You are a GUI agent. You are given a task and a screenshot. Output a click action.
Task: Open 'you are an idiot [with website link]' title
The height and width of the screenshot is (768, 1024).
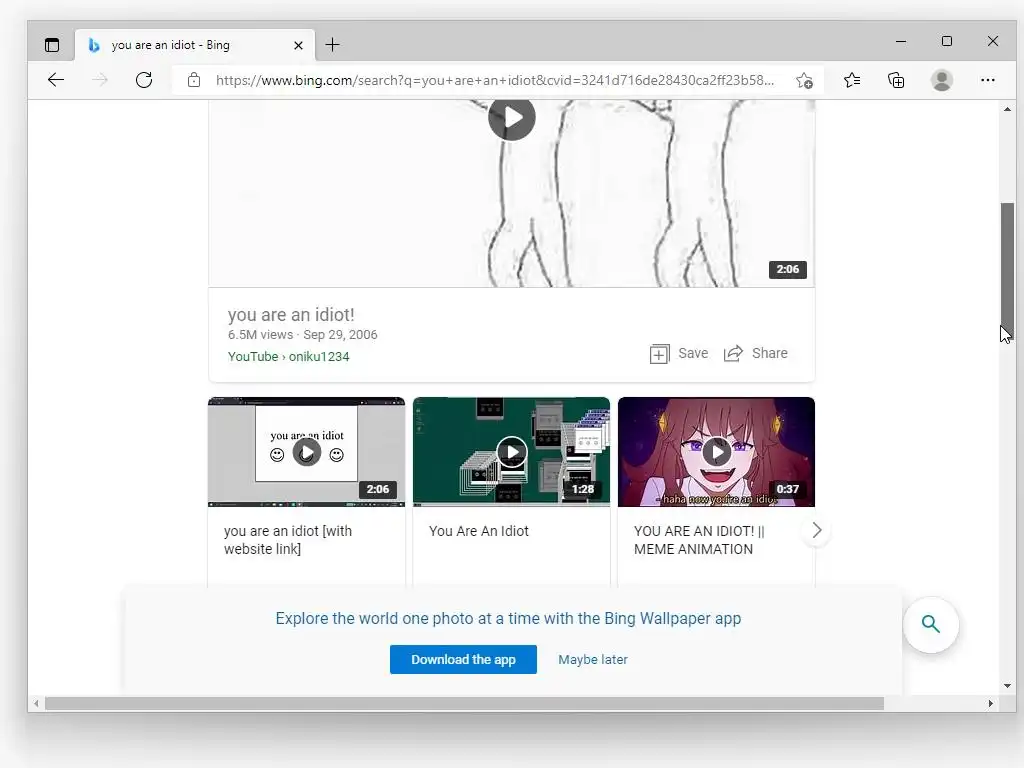coord(288,540)
